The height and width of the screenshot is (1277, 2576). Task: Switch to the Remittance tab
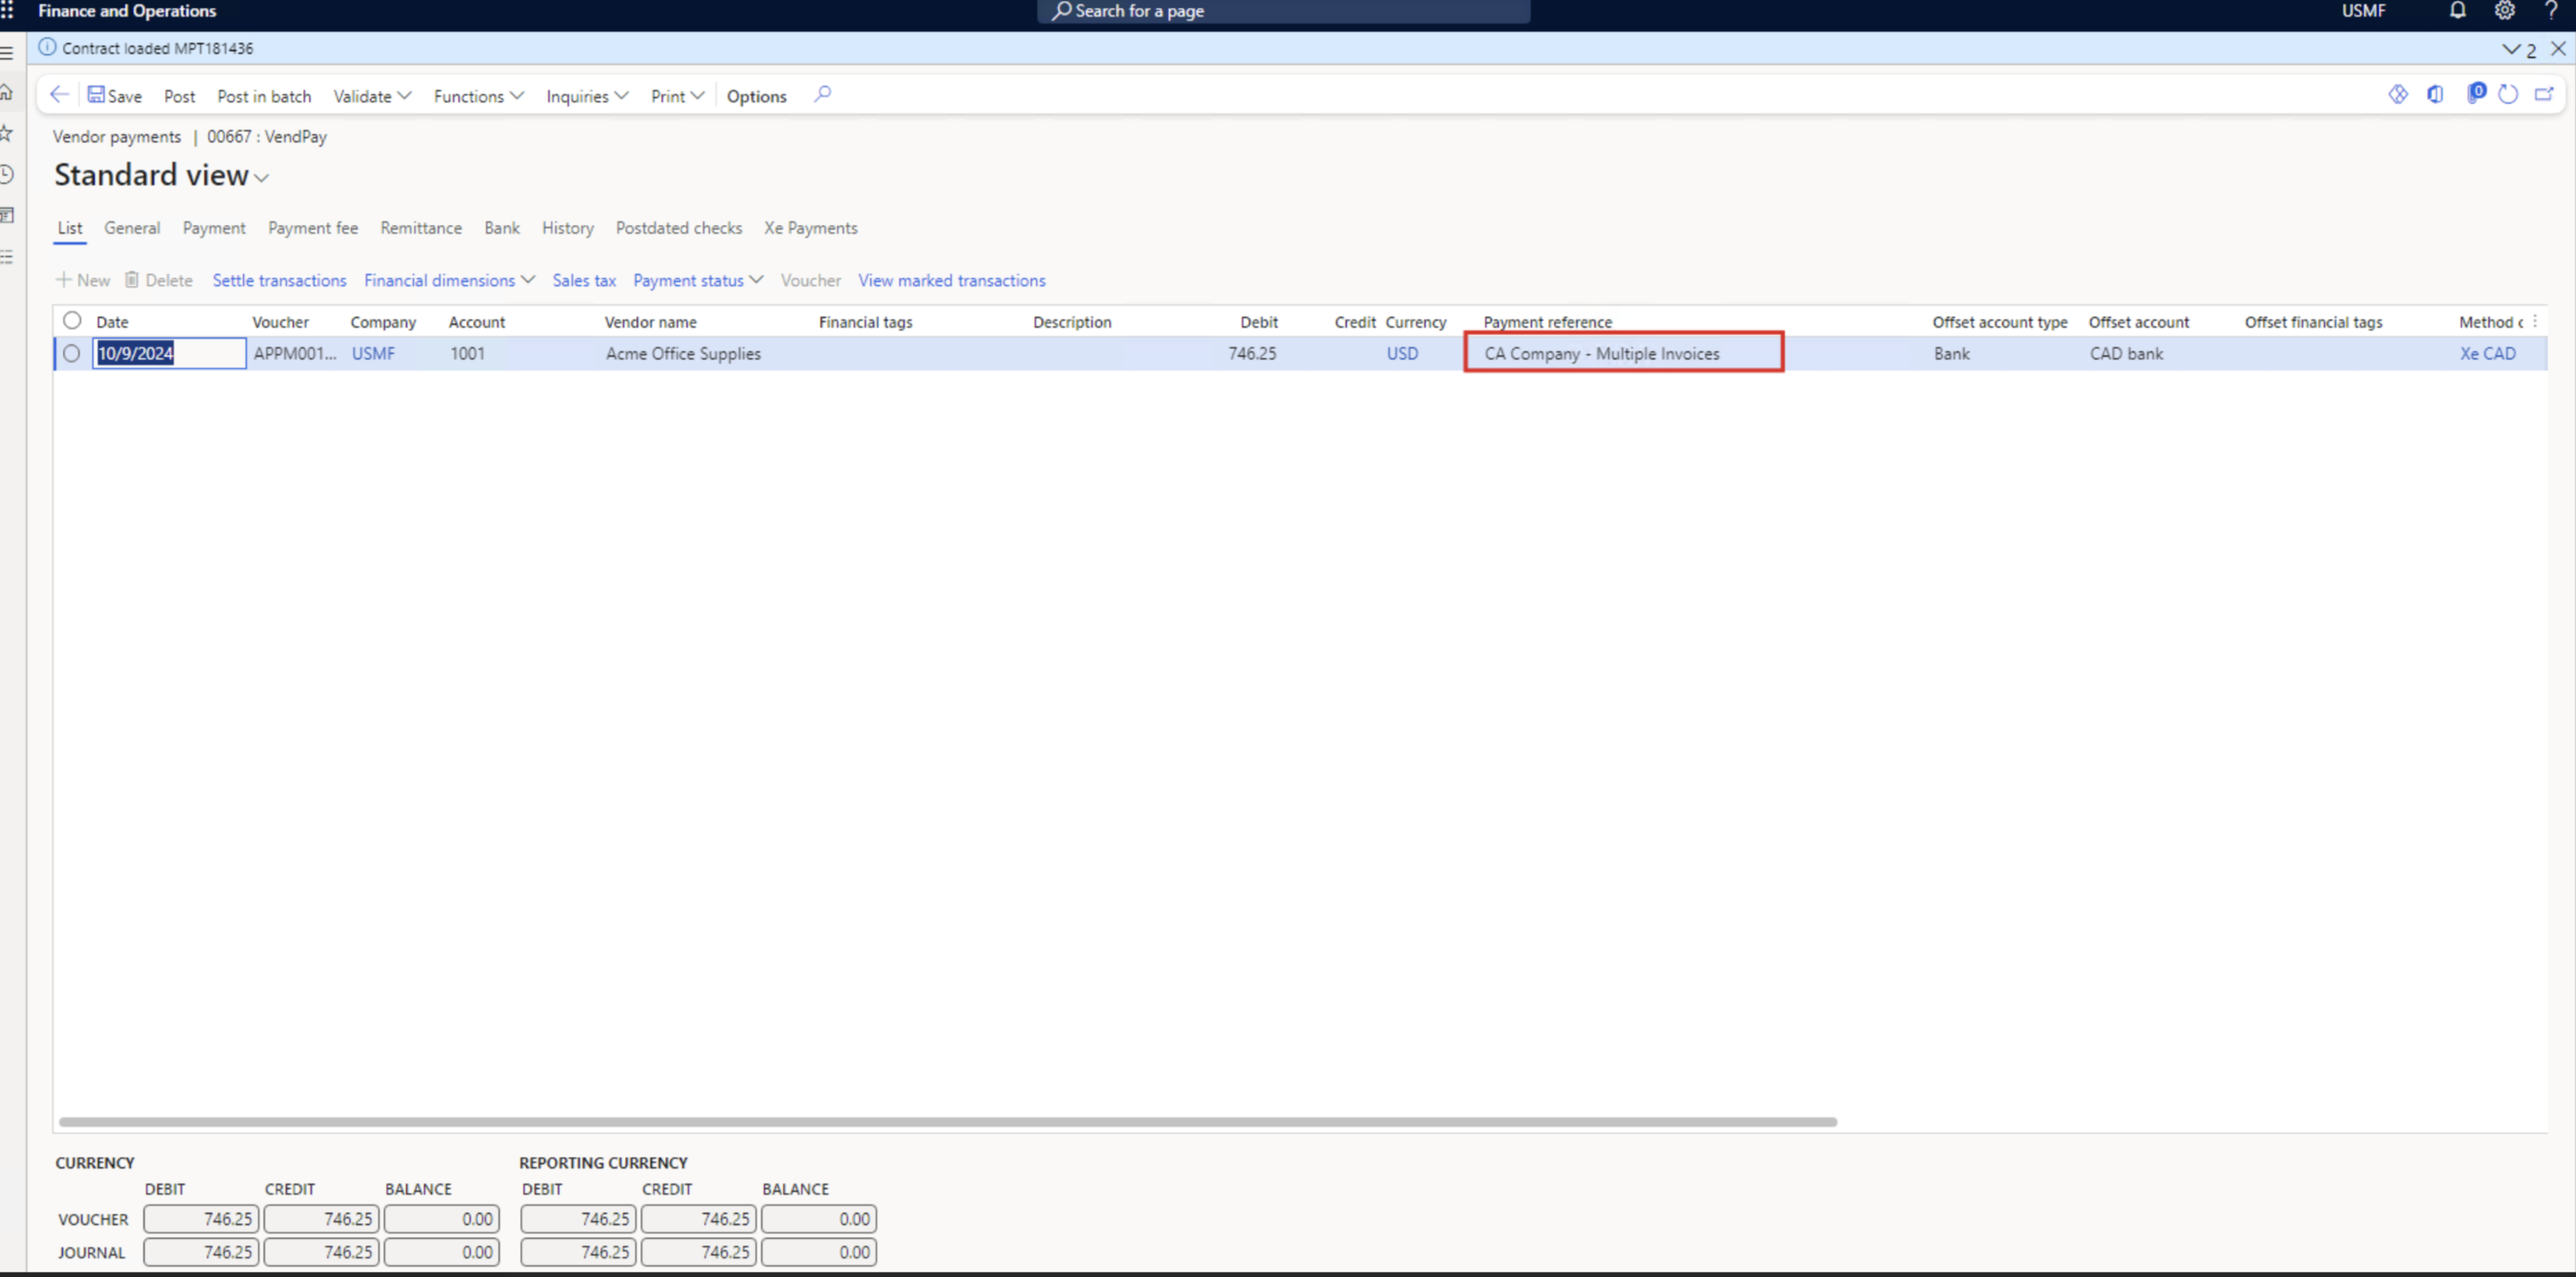coord(420,228)
